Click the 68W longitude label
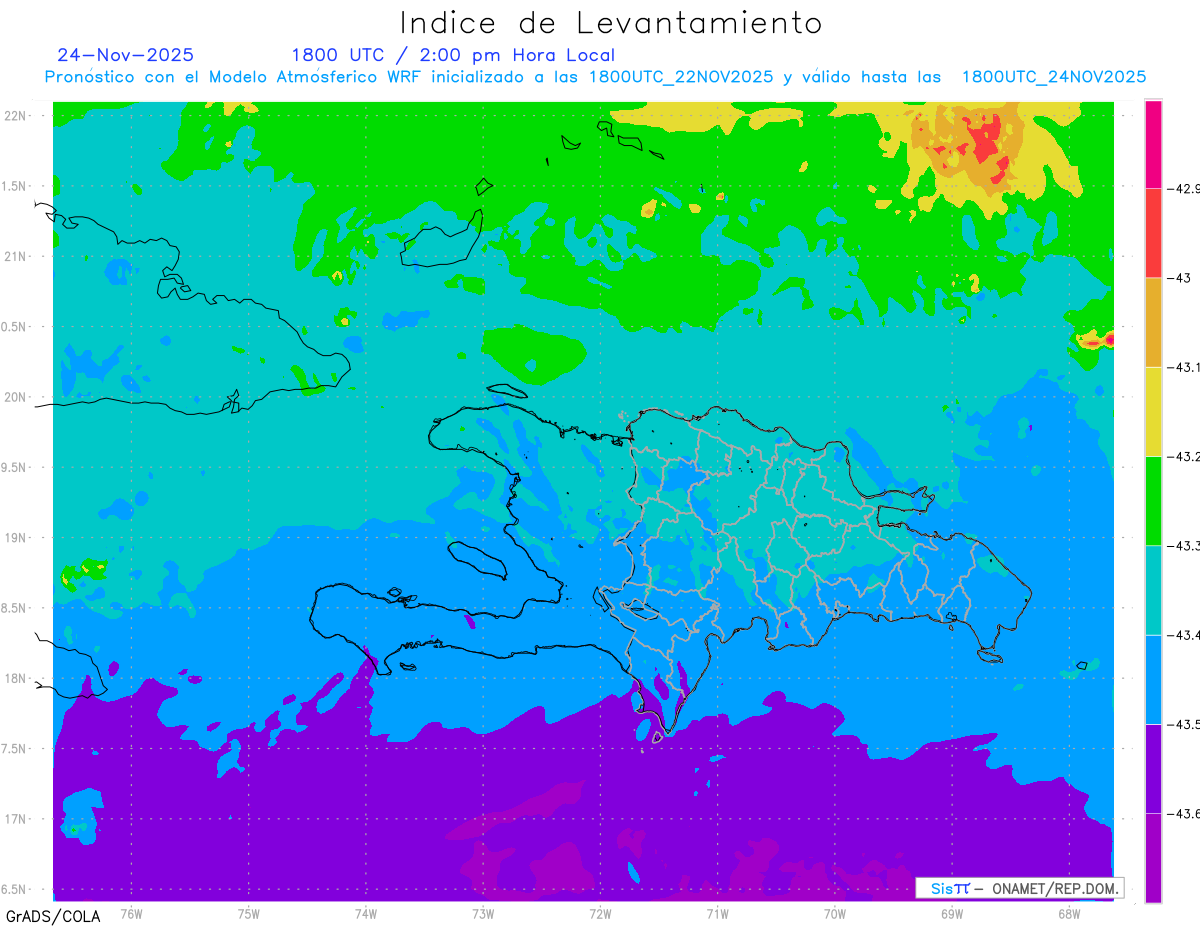The height and width of the screenshot is (927, 1200). [x=1068, y=913]
